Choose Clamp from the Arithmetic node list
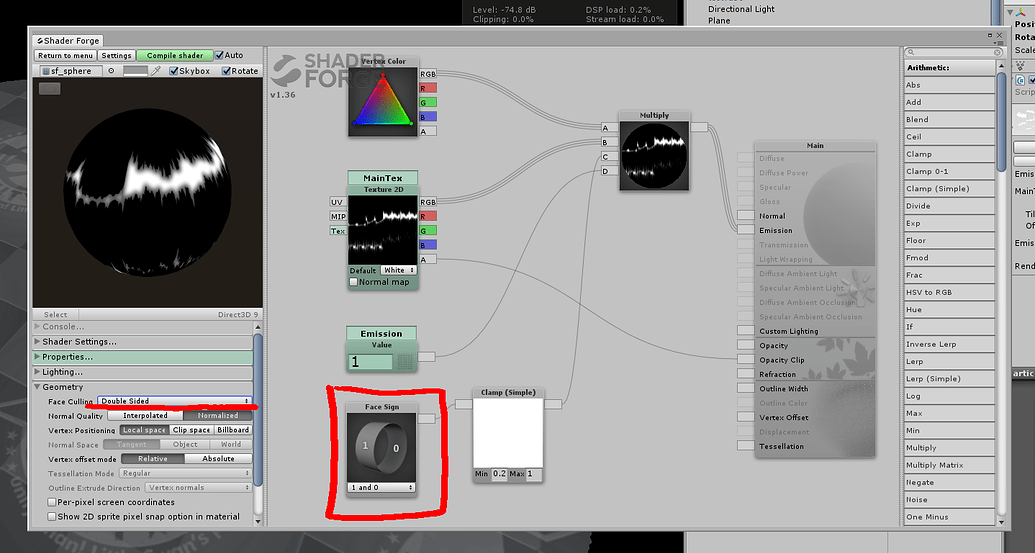1035x553 pixels. coord(918,154)
